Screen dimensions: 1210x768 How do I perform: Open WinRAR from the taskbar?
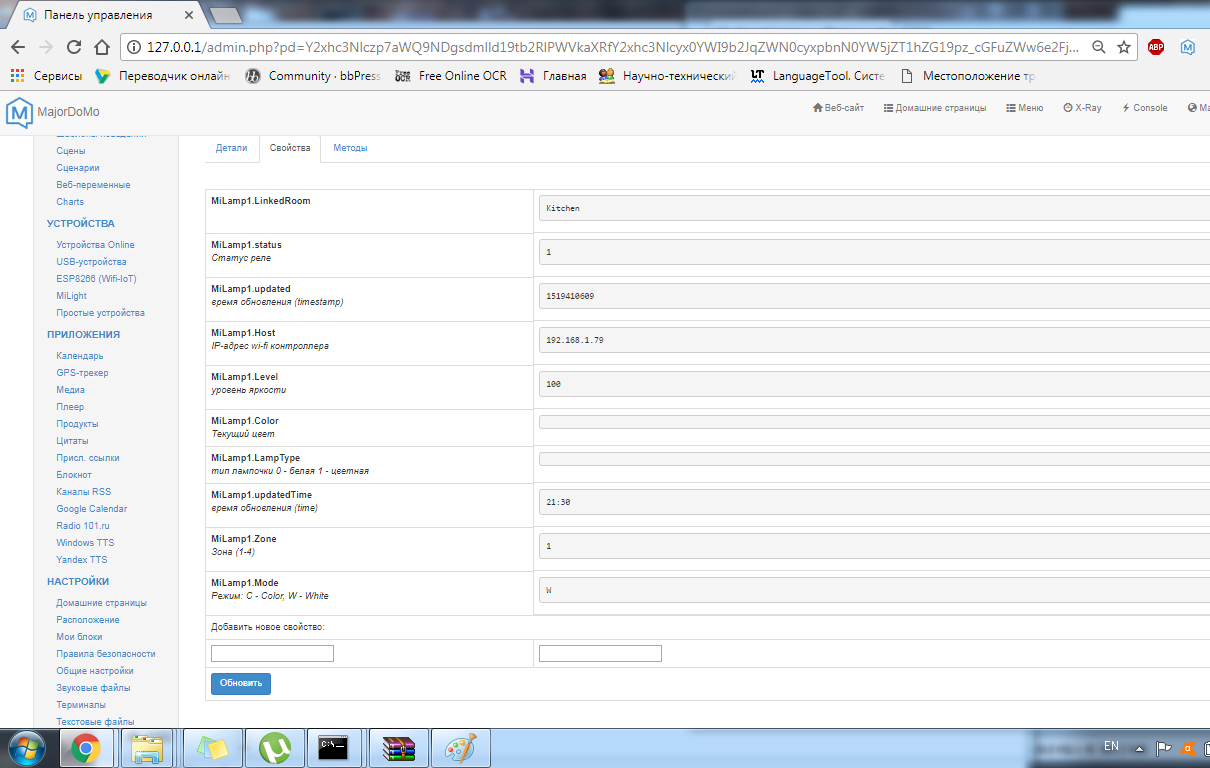coord(398,748)
